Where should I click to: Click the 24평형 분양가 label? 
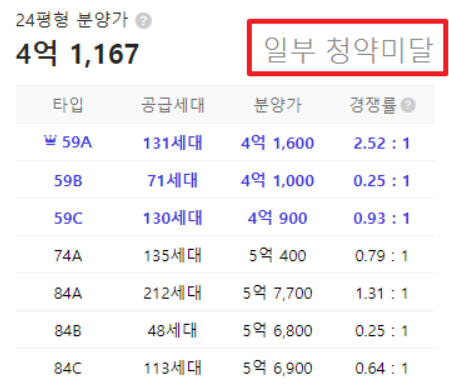72,20
